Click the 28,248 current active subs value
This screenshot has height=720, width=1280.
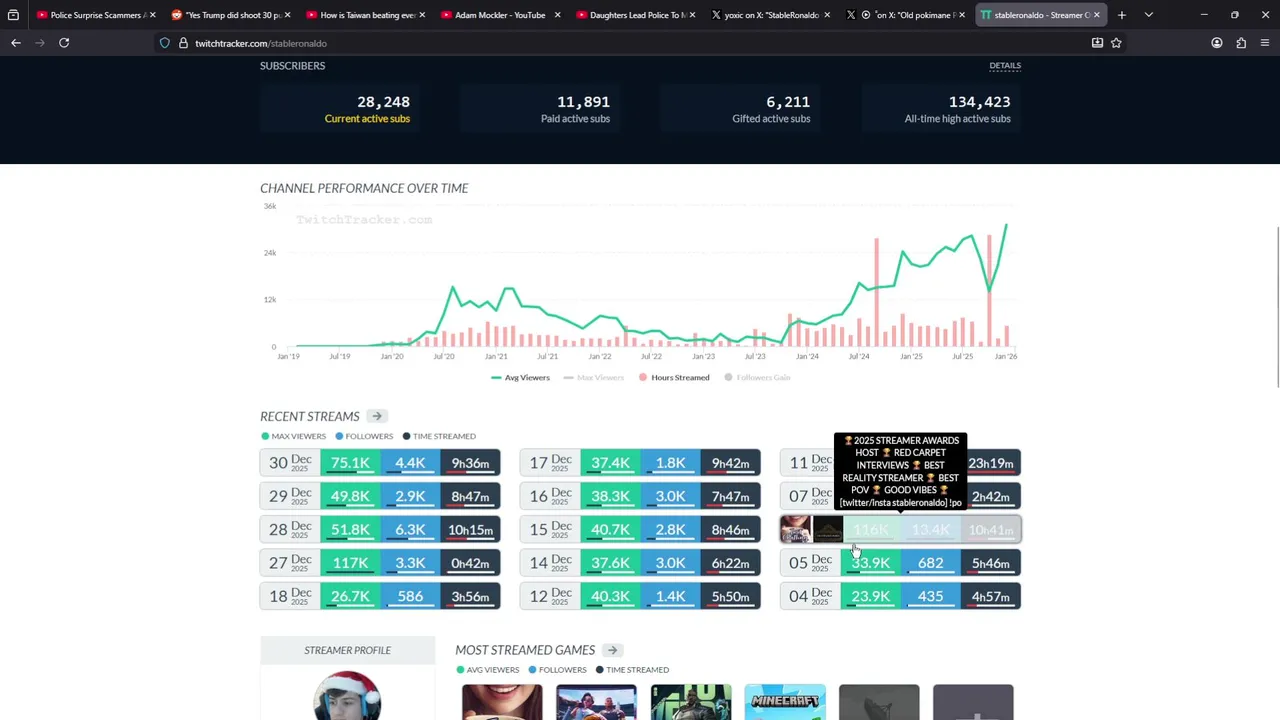(383, 102)
